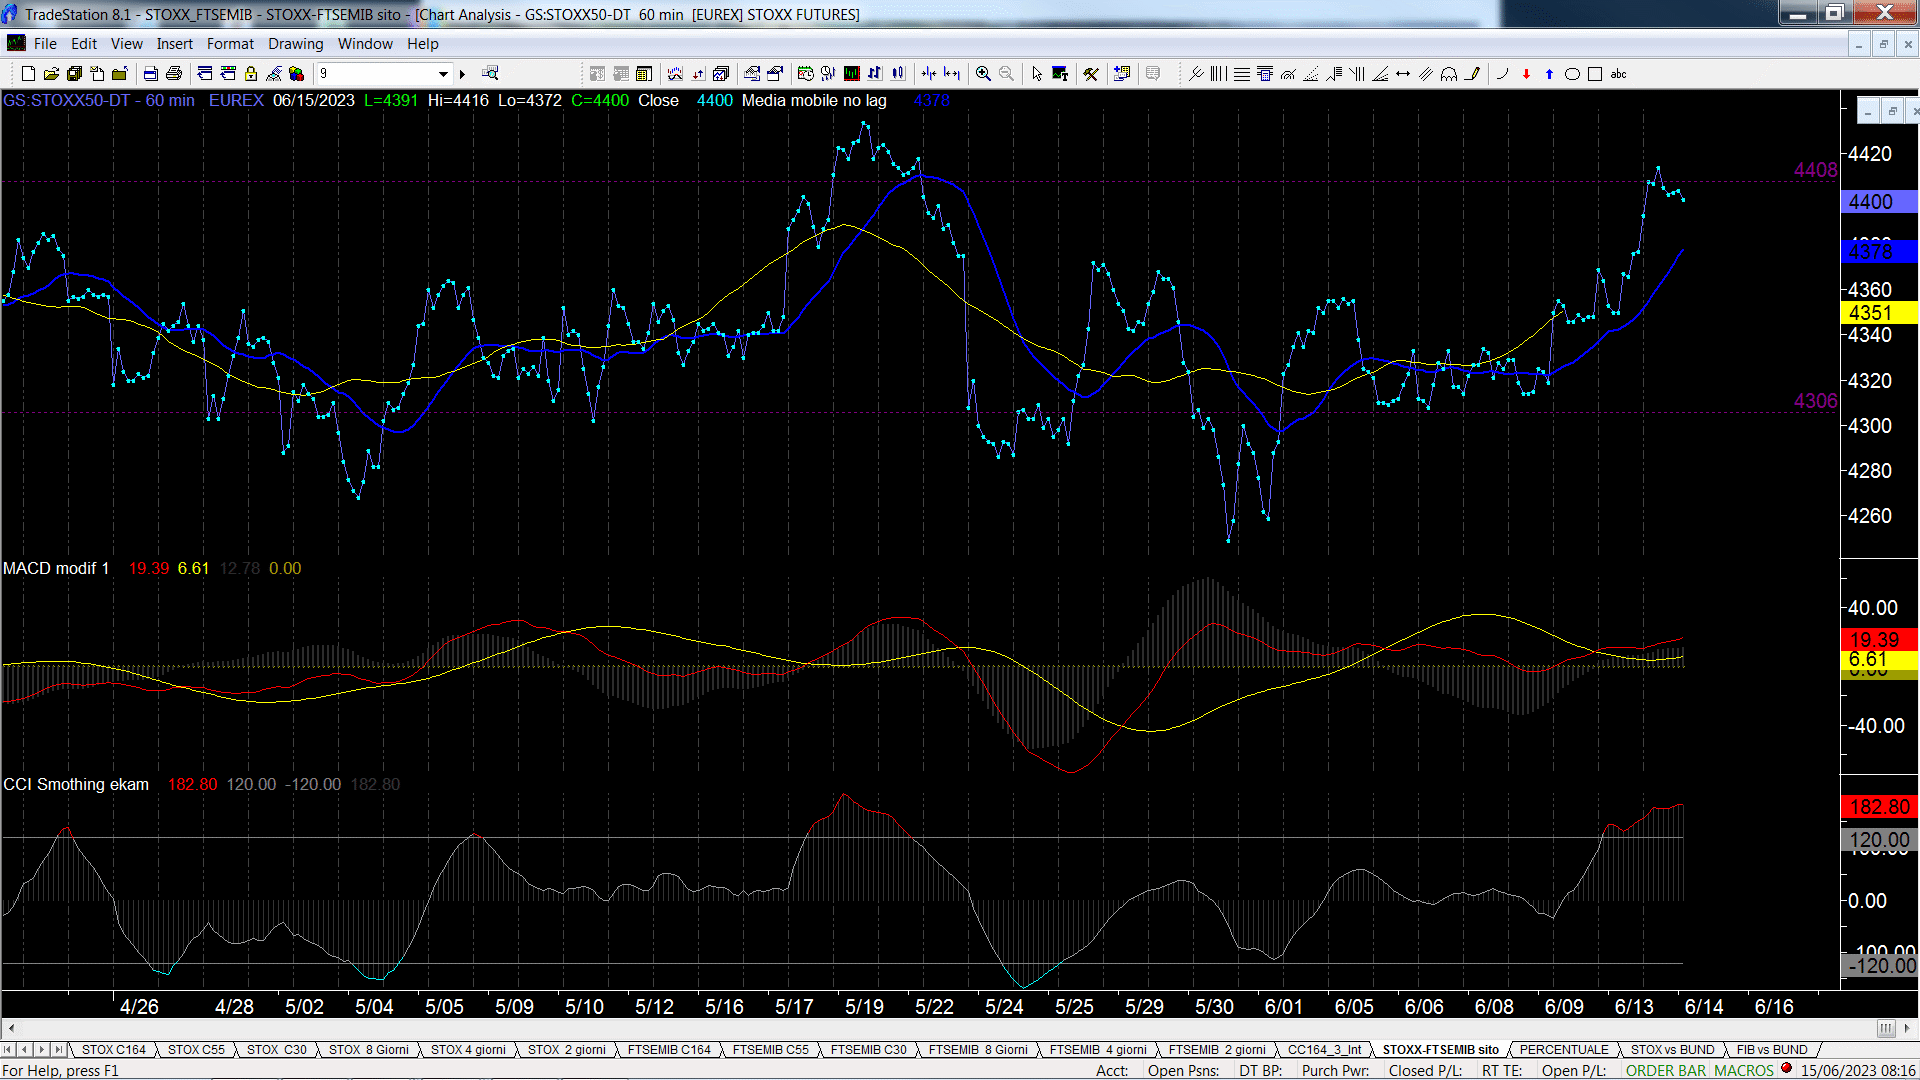Click the horizontal scrollbar right arrow

[1907, 1028]
